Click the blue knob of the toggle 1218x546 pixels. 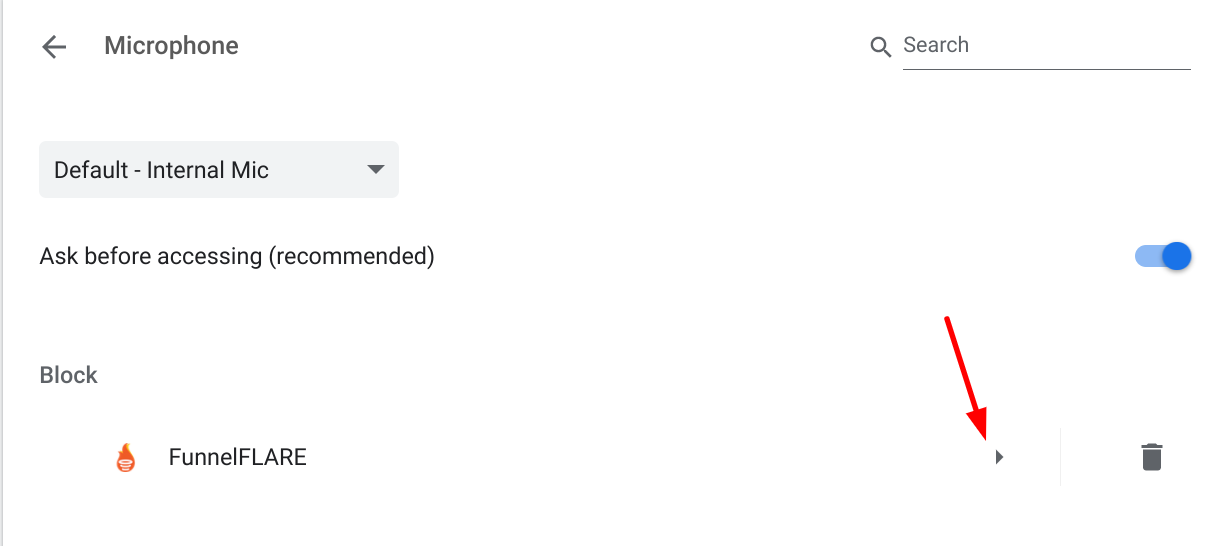click(1177, 256)
